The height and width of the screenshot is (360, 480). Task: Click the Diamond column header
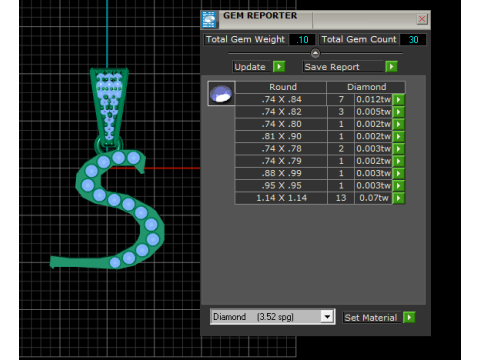[x=366, y=87]
